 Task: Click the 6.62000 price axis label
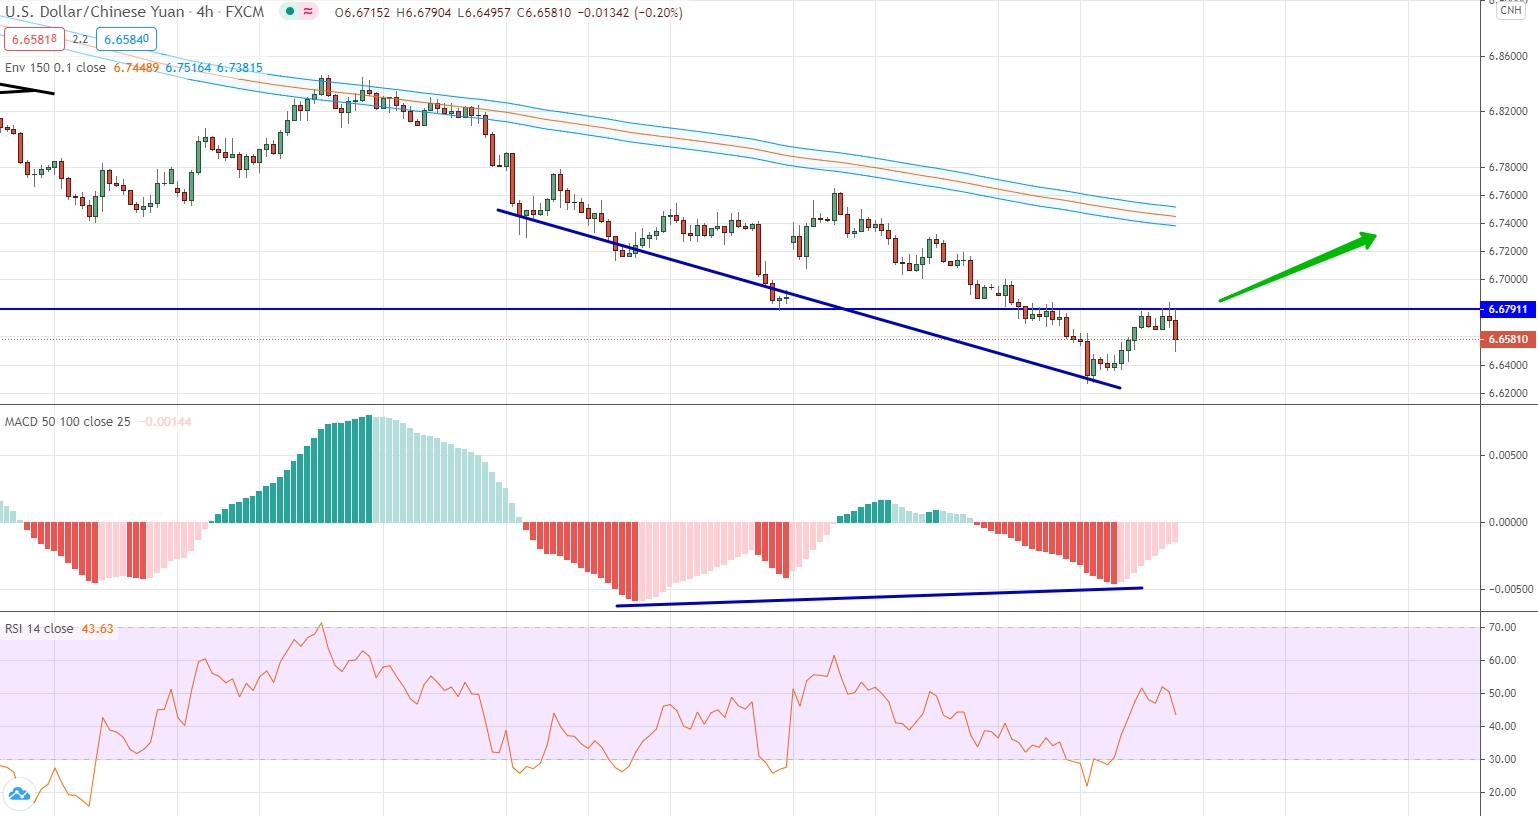(x=1507, y=393)
